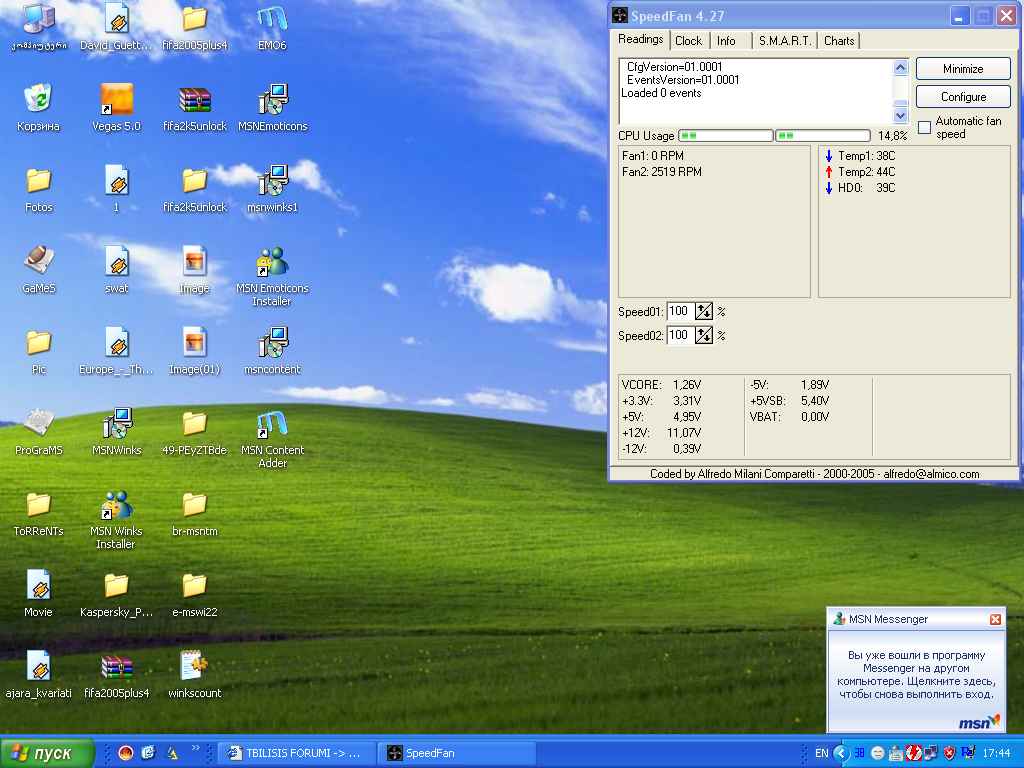
Task: Click the temperature 38 tray icon
Action: [x=859, y=753]
